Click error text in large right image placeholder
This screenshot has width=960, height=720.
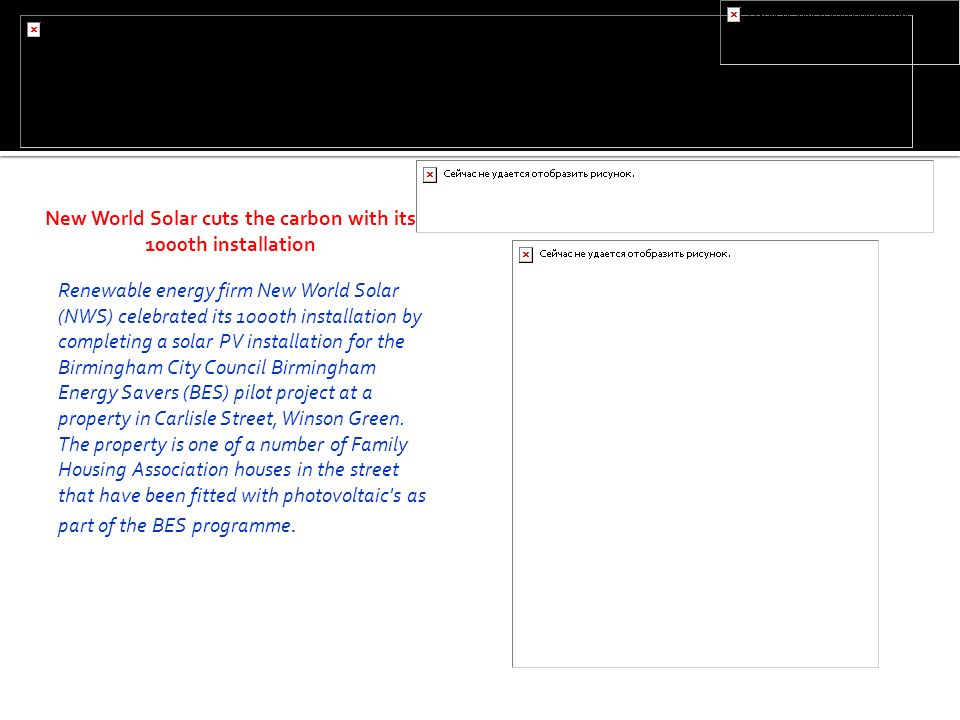[x=635, y=254]
